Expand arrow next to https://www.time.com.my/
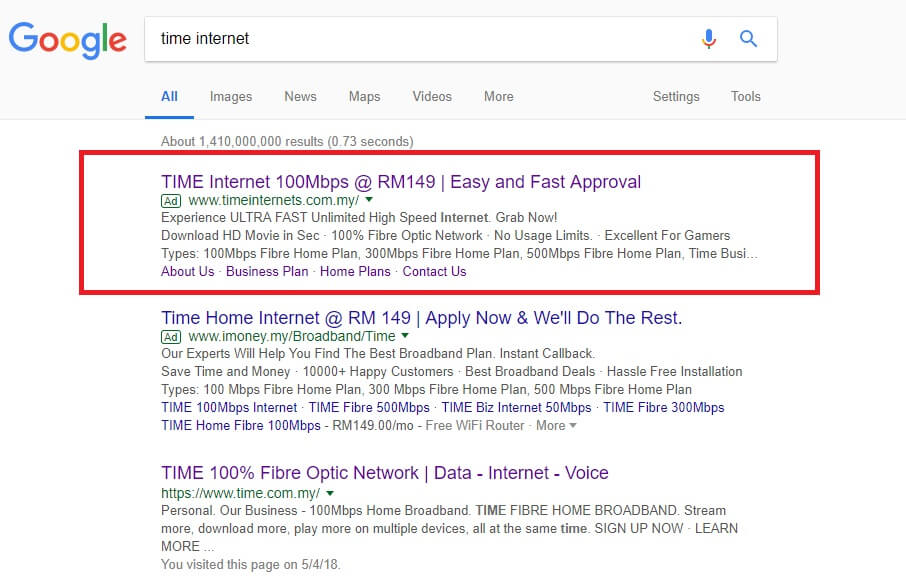The width and height of the screenshot is (906, 582). pyautogui.click(x=330, y=493)
